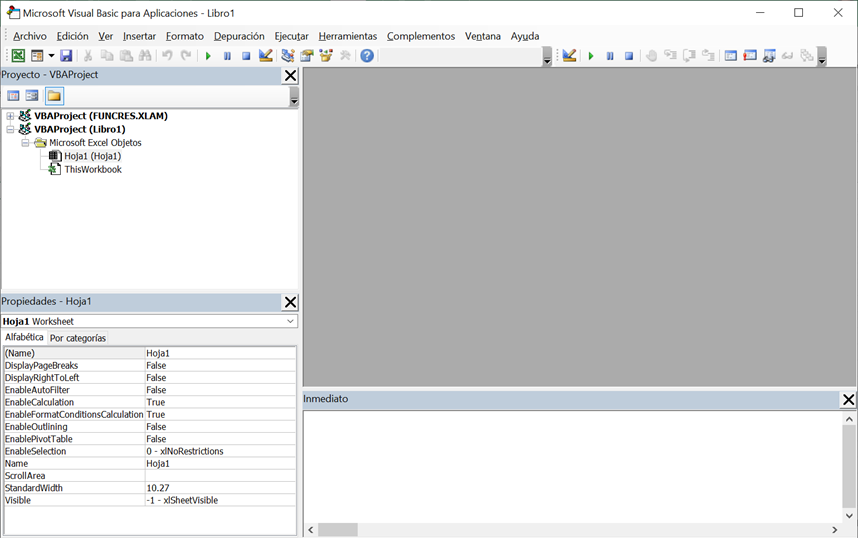Click the Redo arrow icon
Screen dimensions: 858x538
tap(187, 55)
